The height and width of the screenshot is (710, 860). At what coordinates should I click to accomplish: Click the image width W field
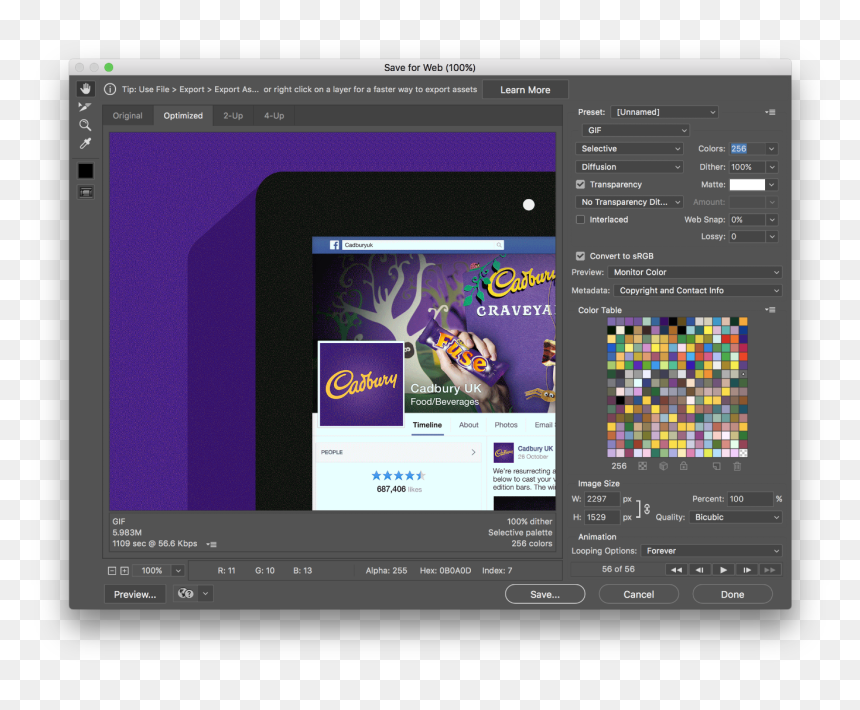[601, 499]
